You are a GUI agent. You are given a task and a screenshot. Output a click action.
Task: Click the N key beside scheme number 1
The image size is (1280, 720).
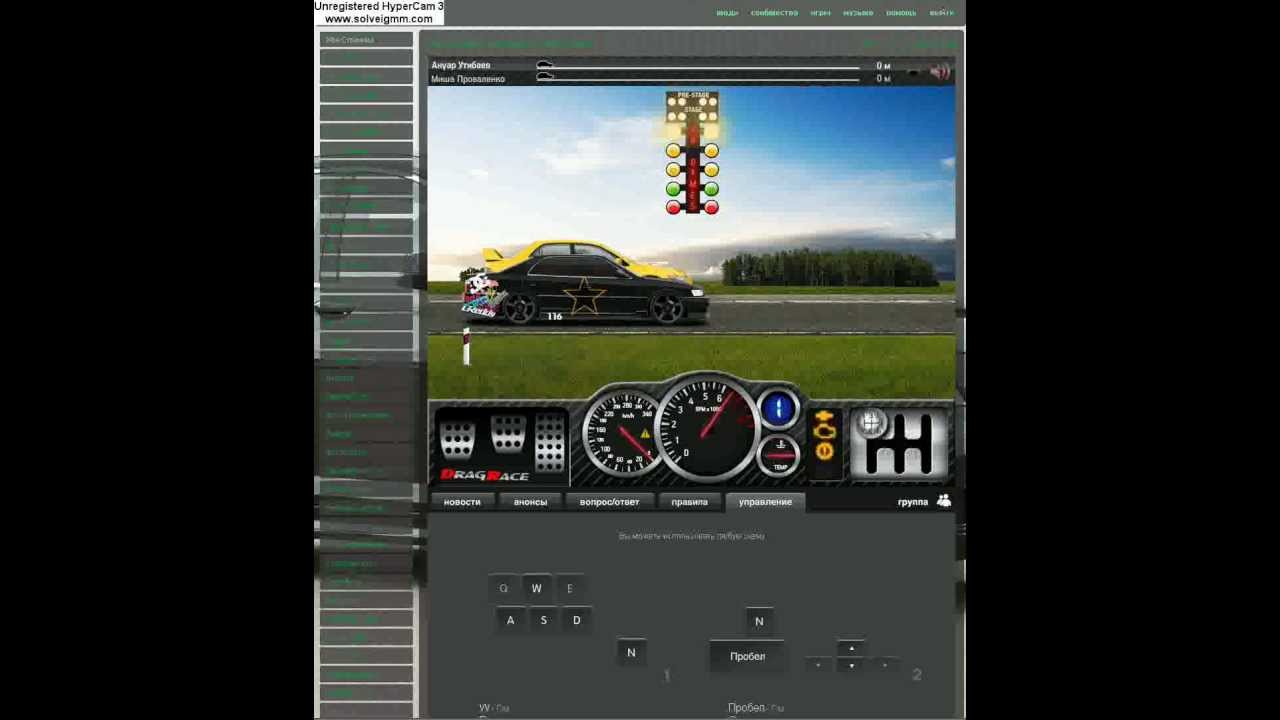pyautogui.click(x=631, y=652)
